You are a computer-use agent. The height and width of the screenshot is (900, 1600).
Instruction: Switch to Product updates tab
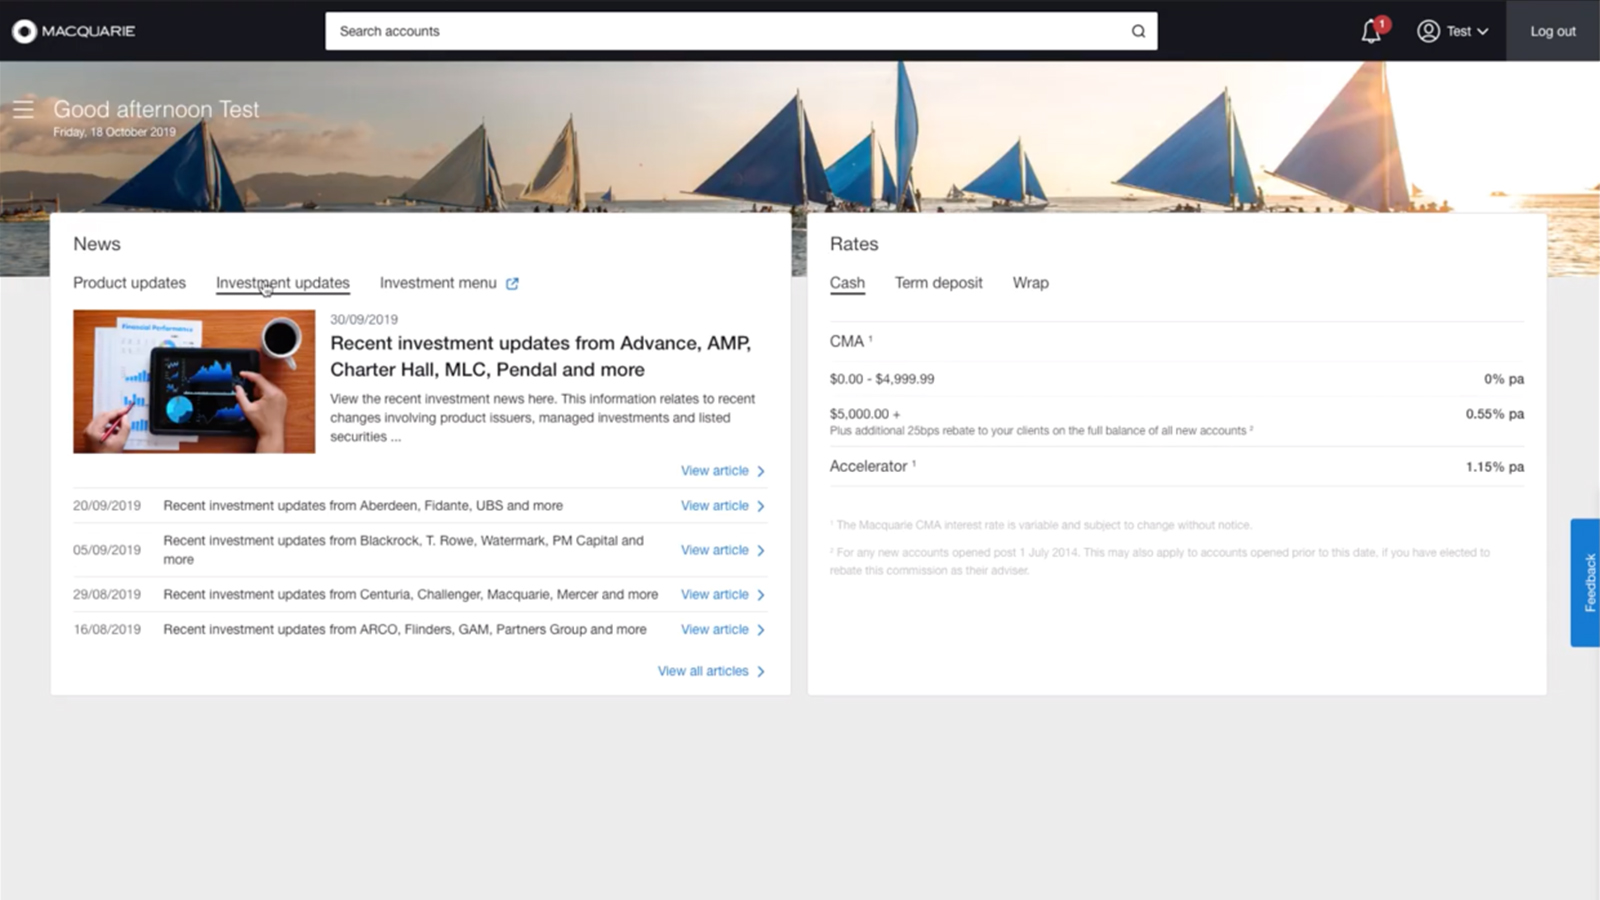coord(129,283)
